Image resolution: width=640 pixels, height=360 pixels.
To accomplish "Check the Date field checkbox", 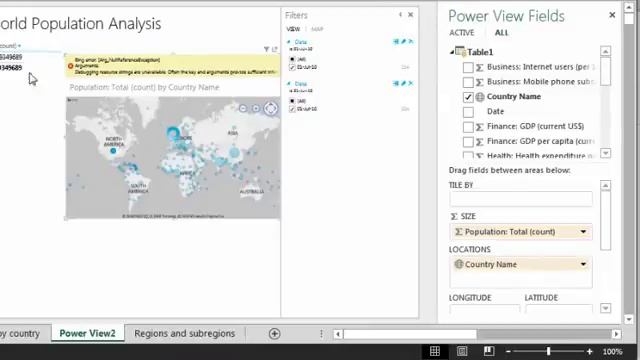I will tap(468, 112).
